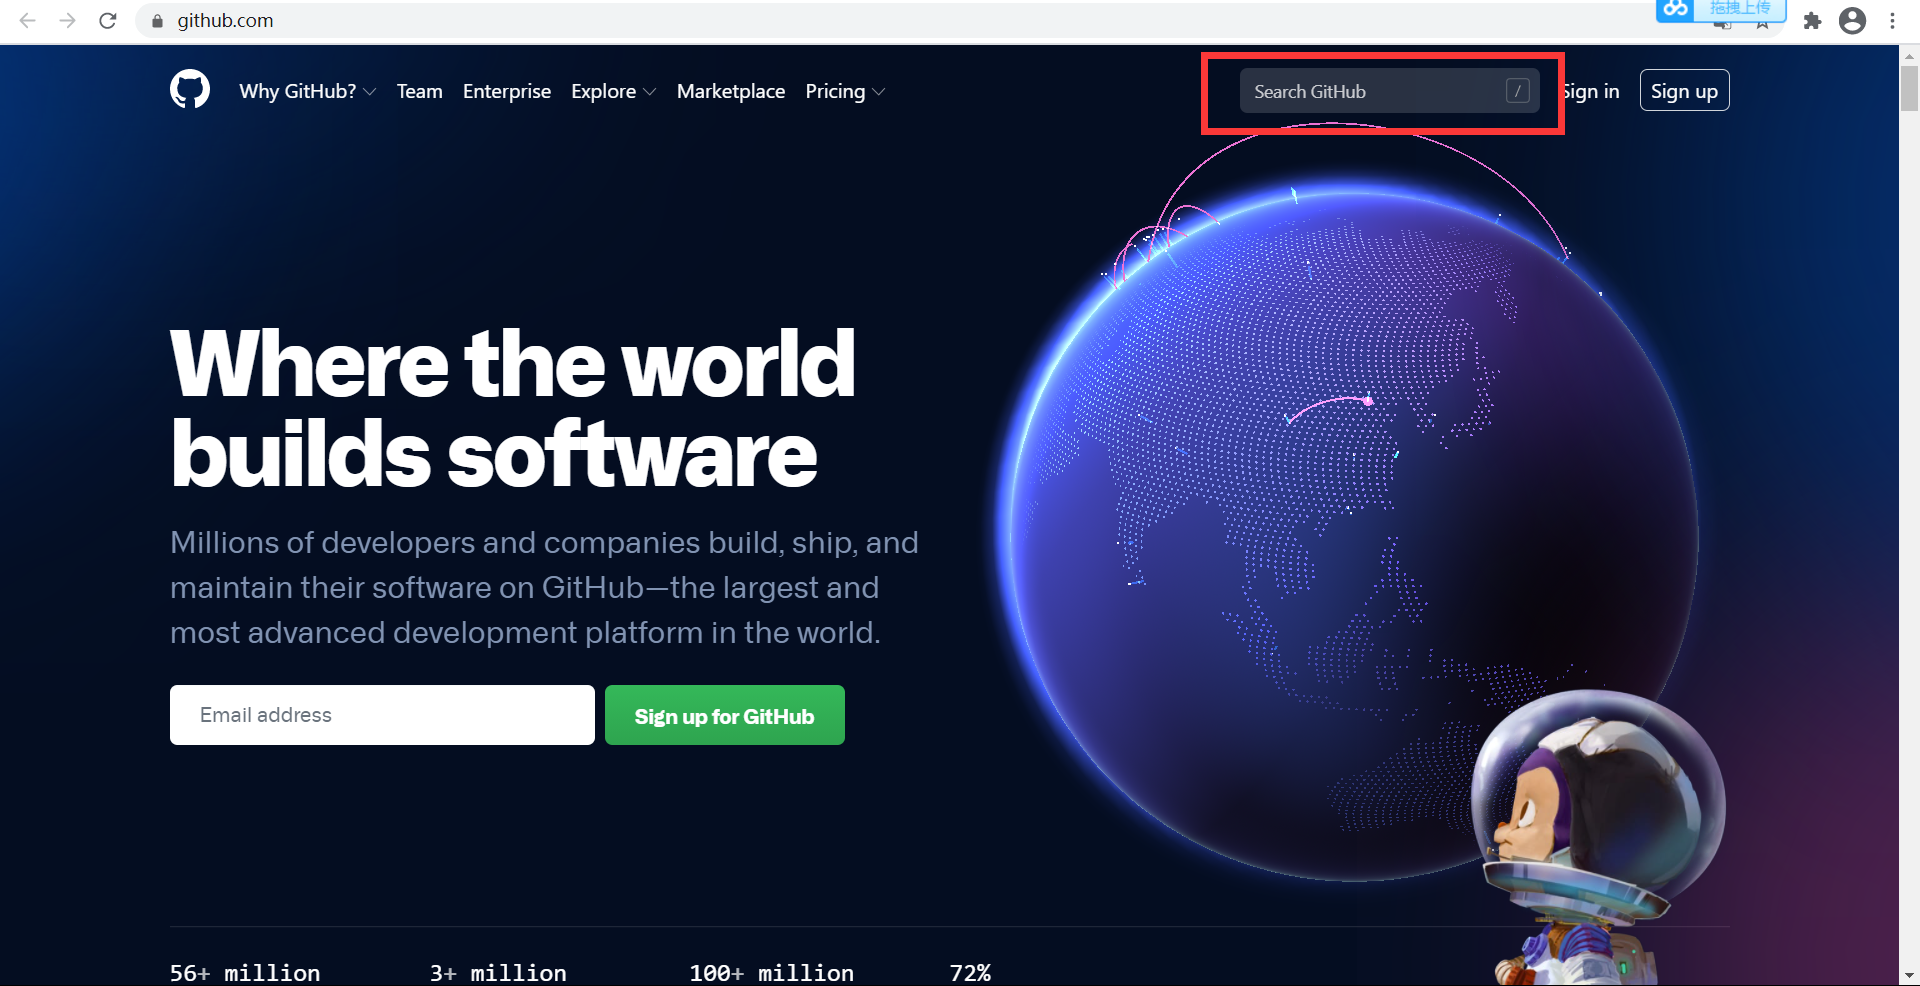
Task: Open the Chrome profile avatar icon
Action: 1852,21
